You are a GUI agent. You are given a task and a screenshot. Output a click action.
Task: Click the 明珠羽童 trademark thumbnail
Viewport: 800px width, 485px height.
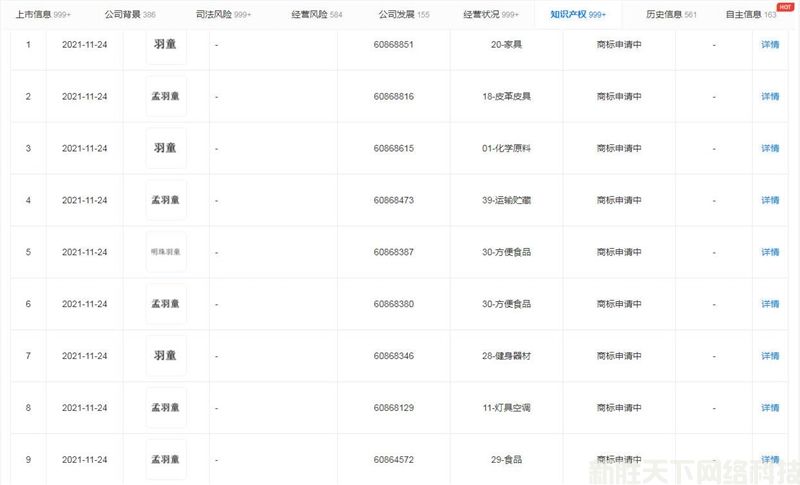point(166,252)
